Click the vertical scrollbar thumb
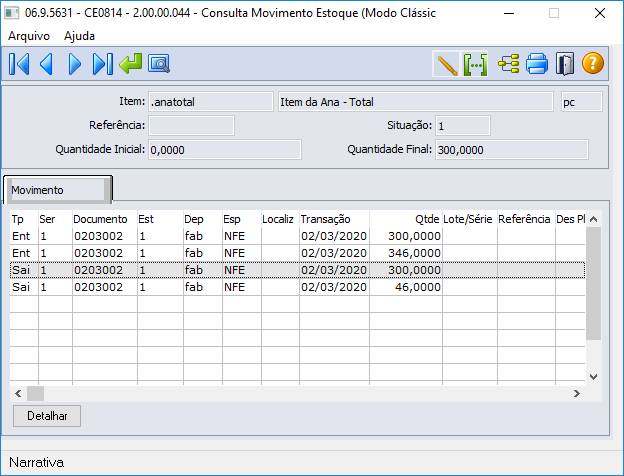Image resolution: width=624 pixels, height=476 pixels. [x=593, y=283]
